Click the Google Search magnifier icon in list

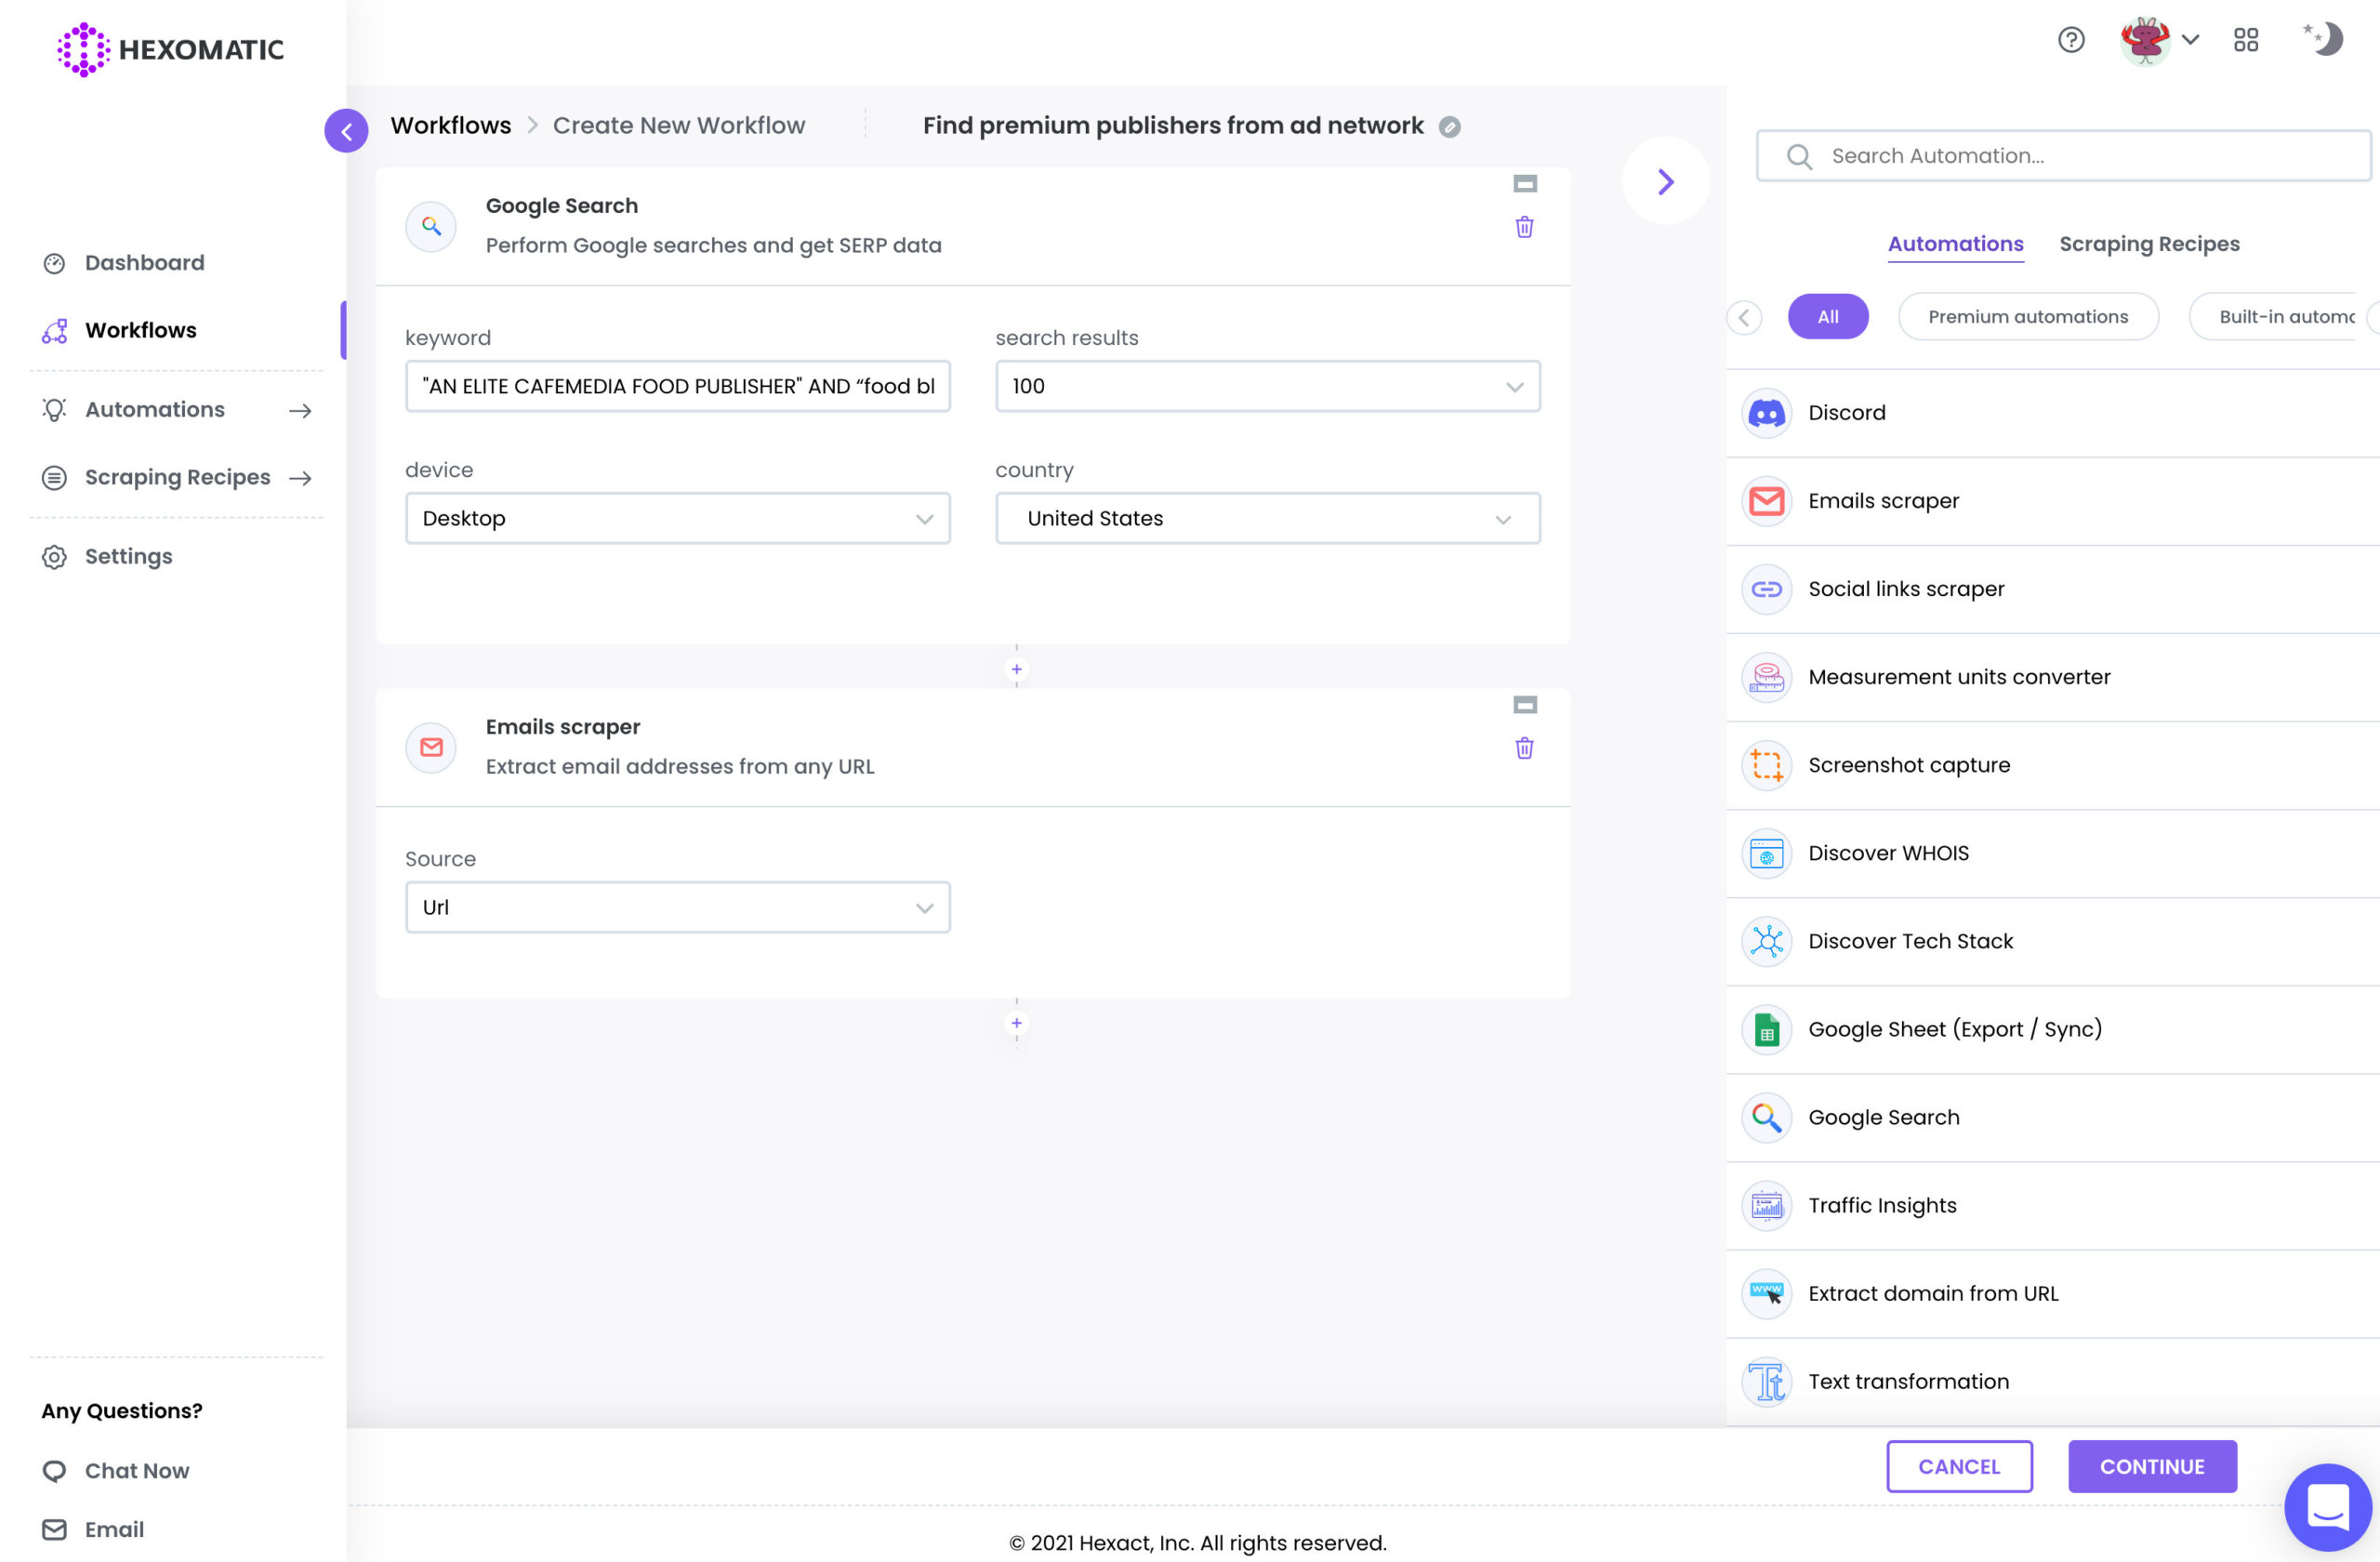click(x=1766, y=1117)
